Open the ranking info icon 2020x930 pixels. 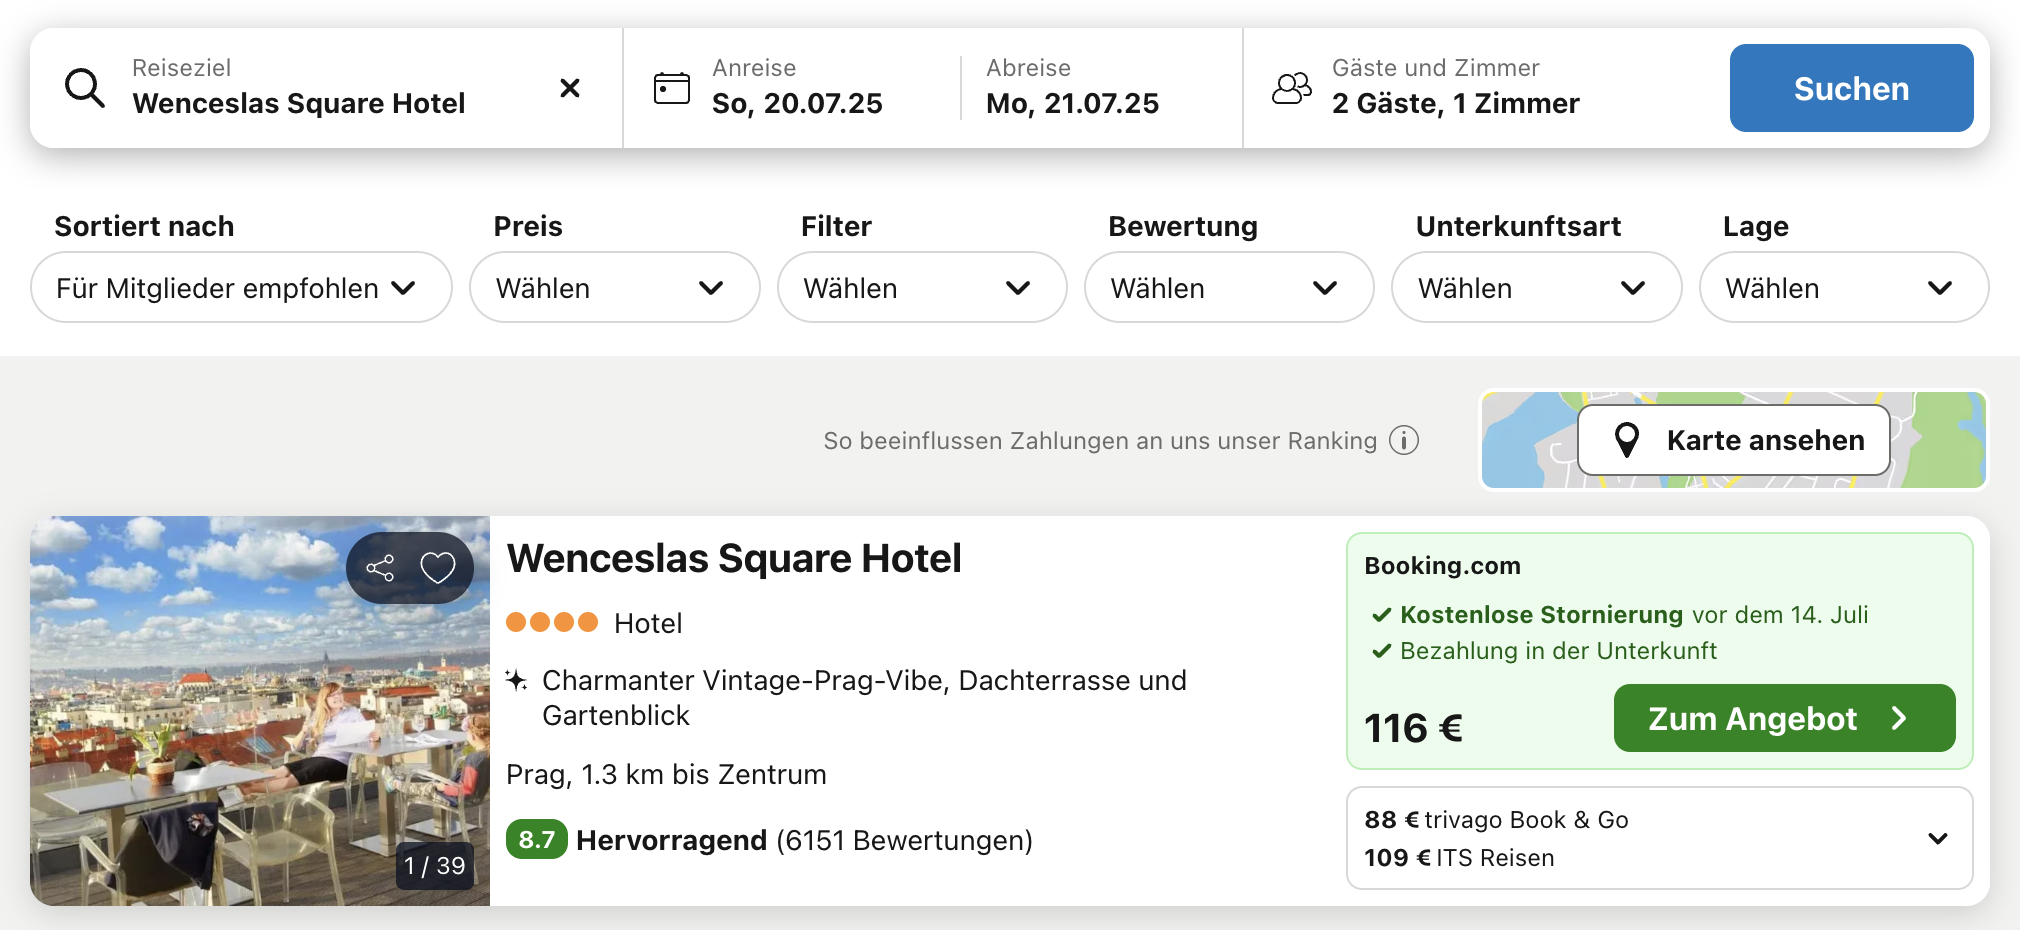(1404, 440)
